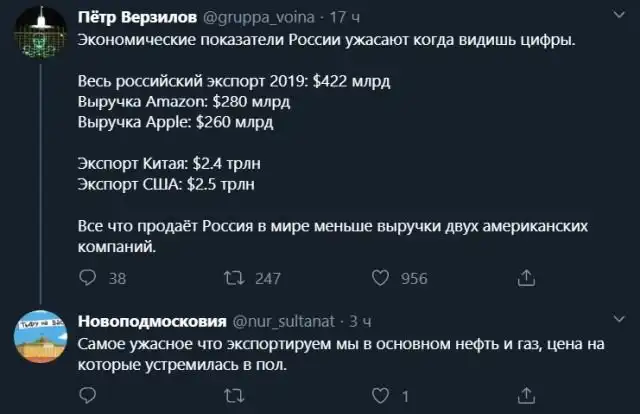Click the 3 ч timestamp
Viewport: 640px width, 414px height.
(359, 321)
